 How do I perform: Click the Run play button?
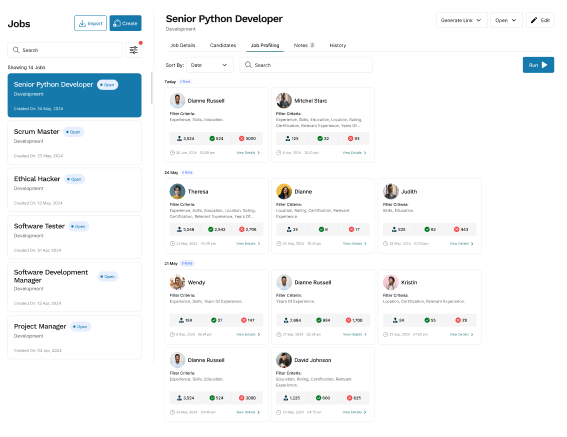pos(538,65)
